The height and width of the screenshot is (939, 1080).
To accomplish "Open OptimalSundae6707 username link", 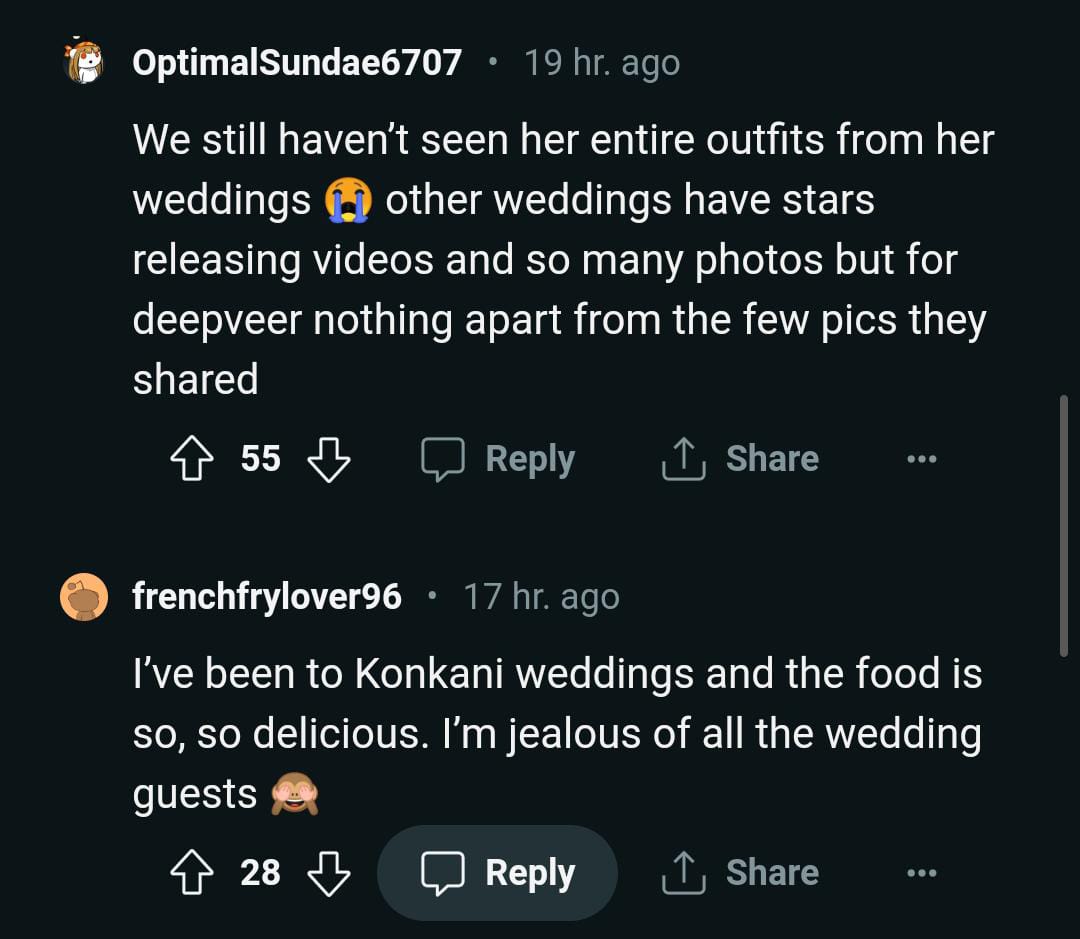I will [x=297, y=63].
